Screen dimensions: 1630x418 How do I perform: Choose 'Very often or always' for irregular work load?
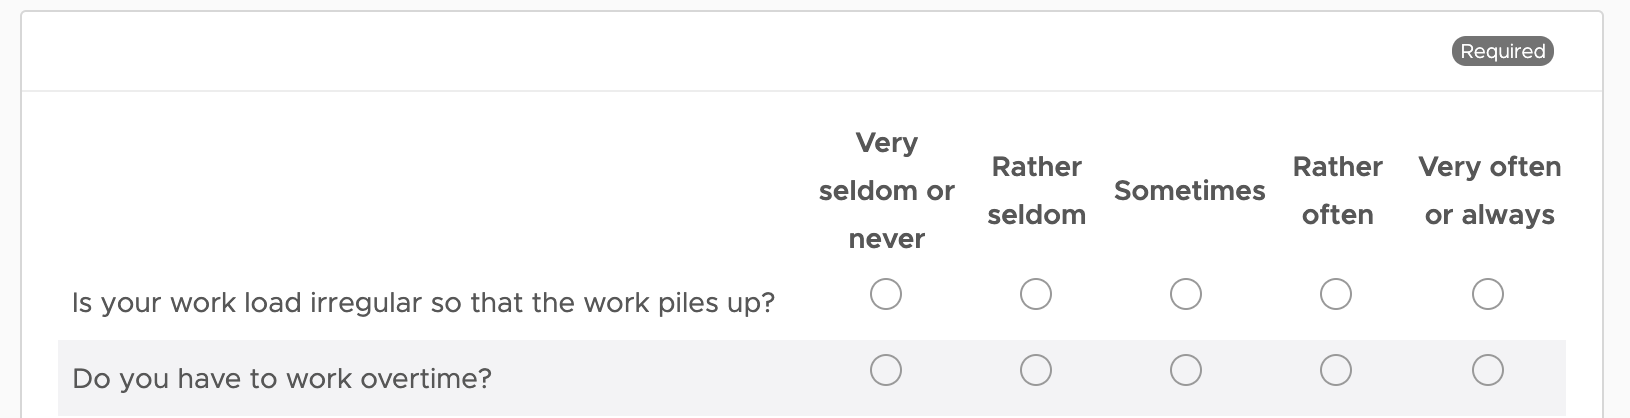pos(1488,294)
